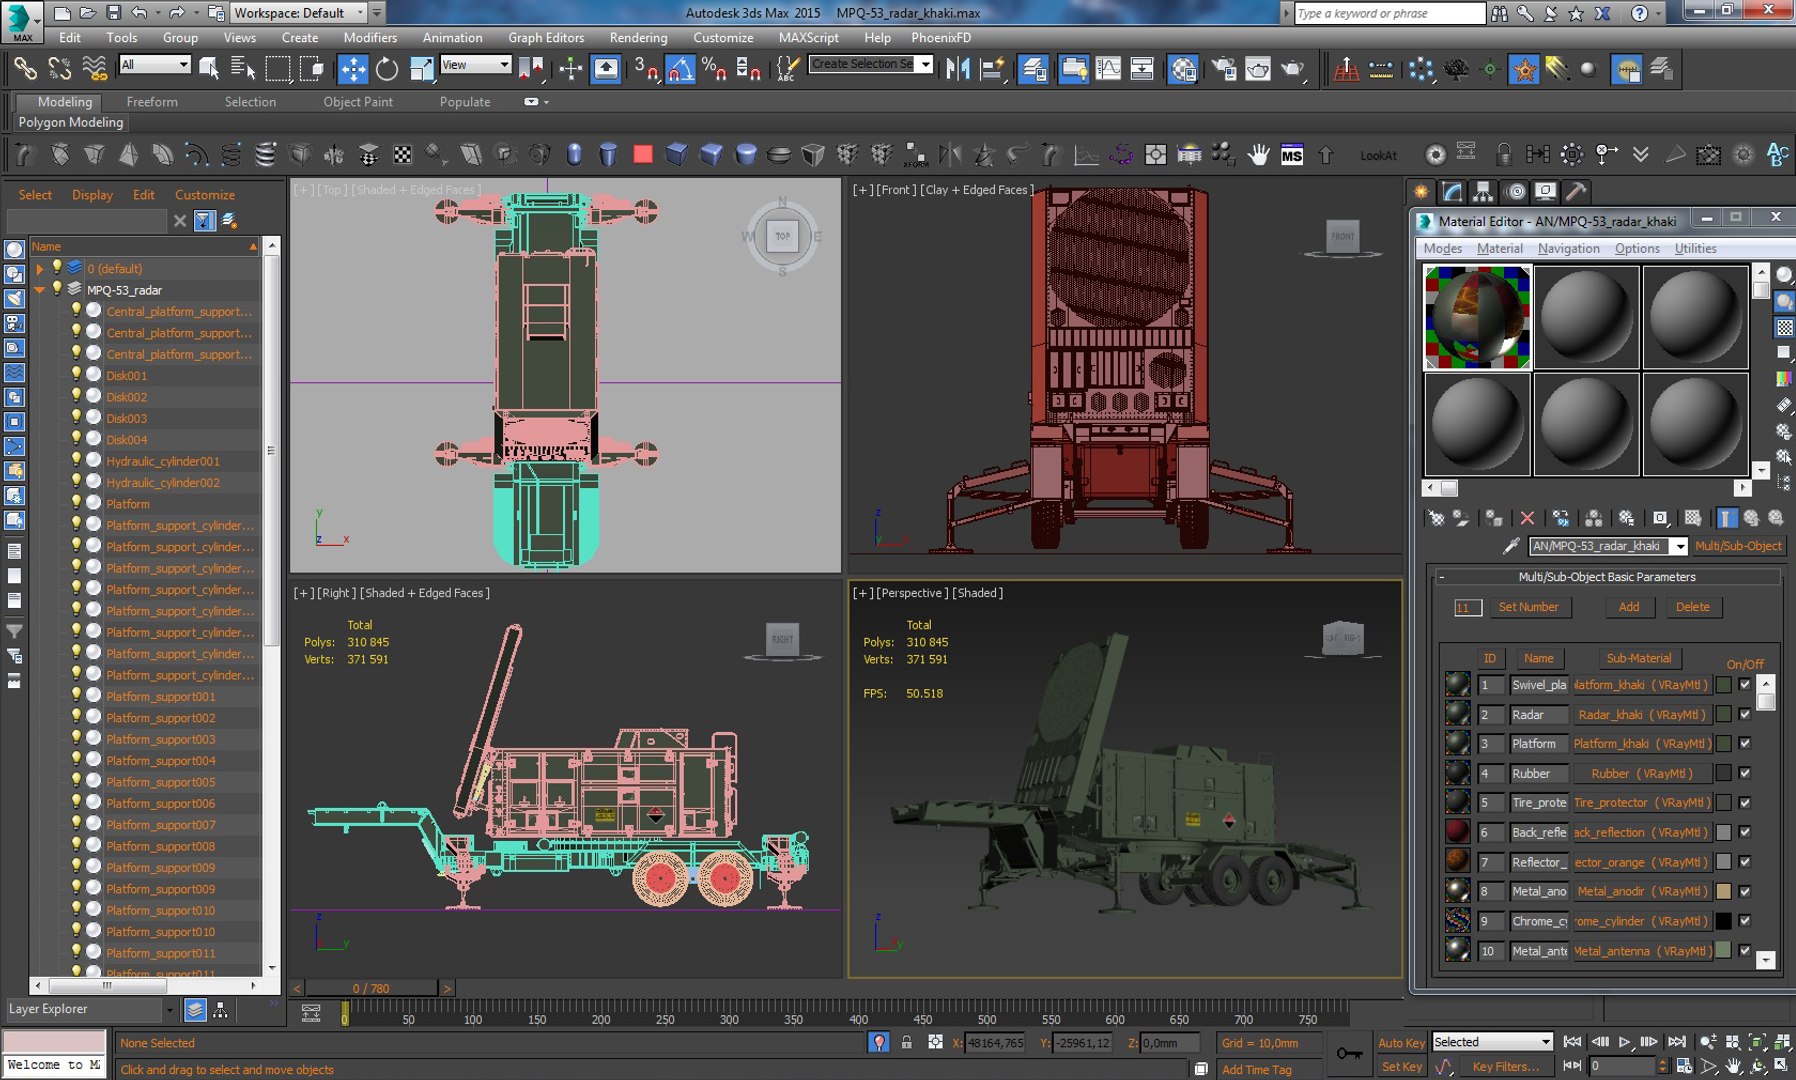Open the Mirror tool
The image size is (1796, 1080).
tap(958, 69)
